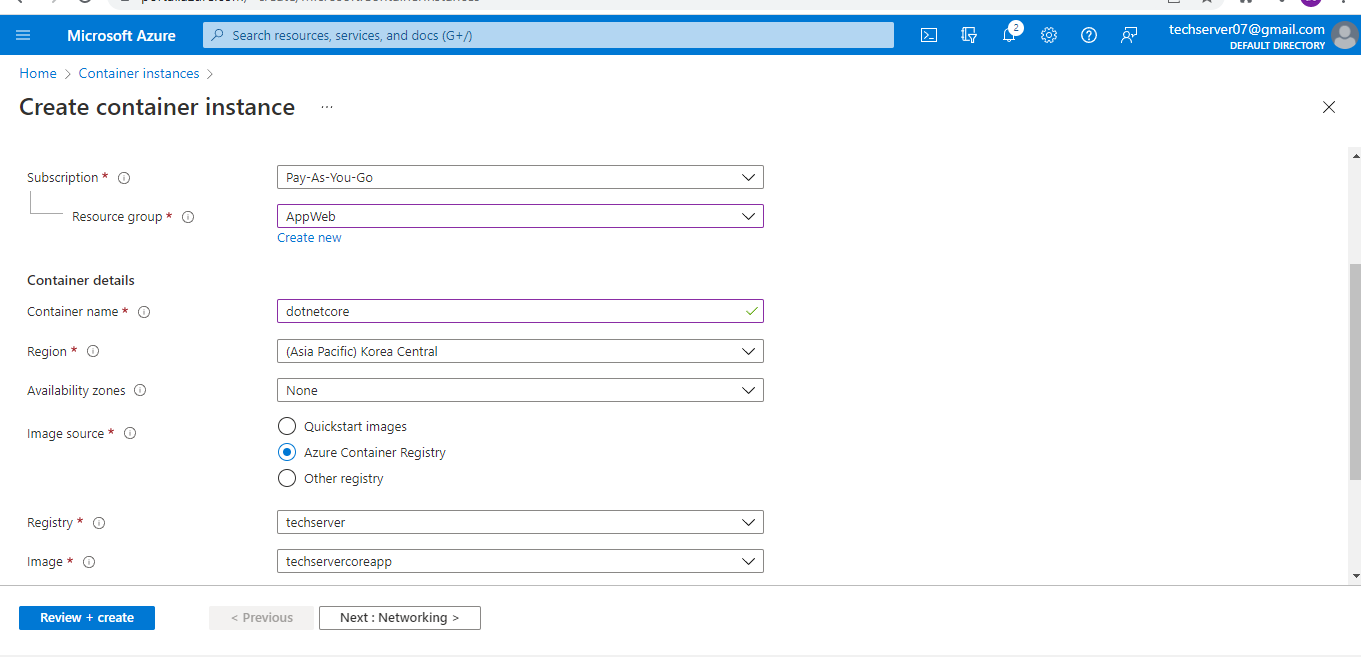The width and height of the screenshot is (1361, 657).
Task: Open the Directories and subscriptions filter icon
Action: 969,35
